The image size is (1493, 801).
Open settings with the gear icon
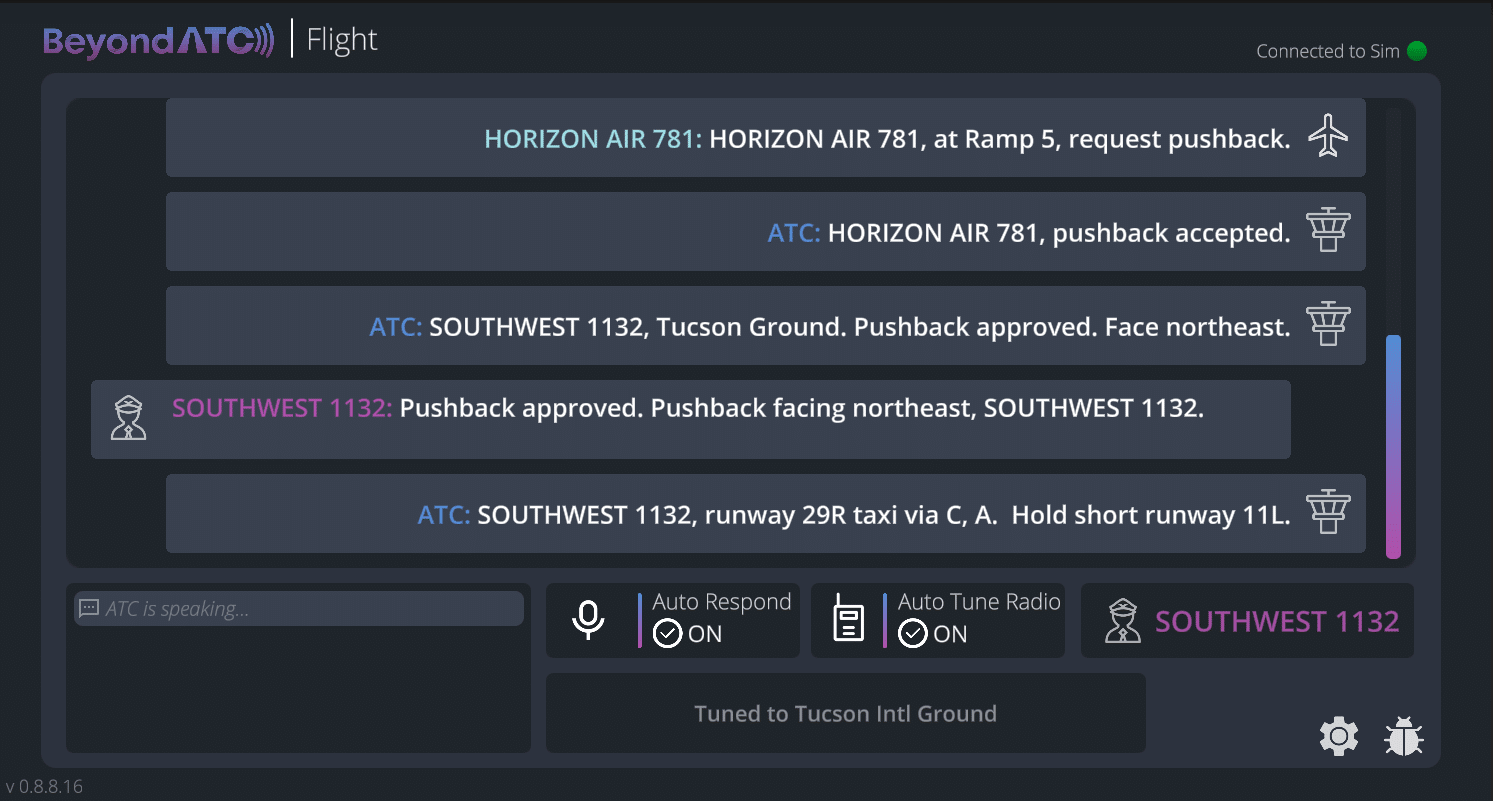point(1339,737)
